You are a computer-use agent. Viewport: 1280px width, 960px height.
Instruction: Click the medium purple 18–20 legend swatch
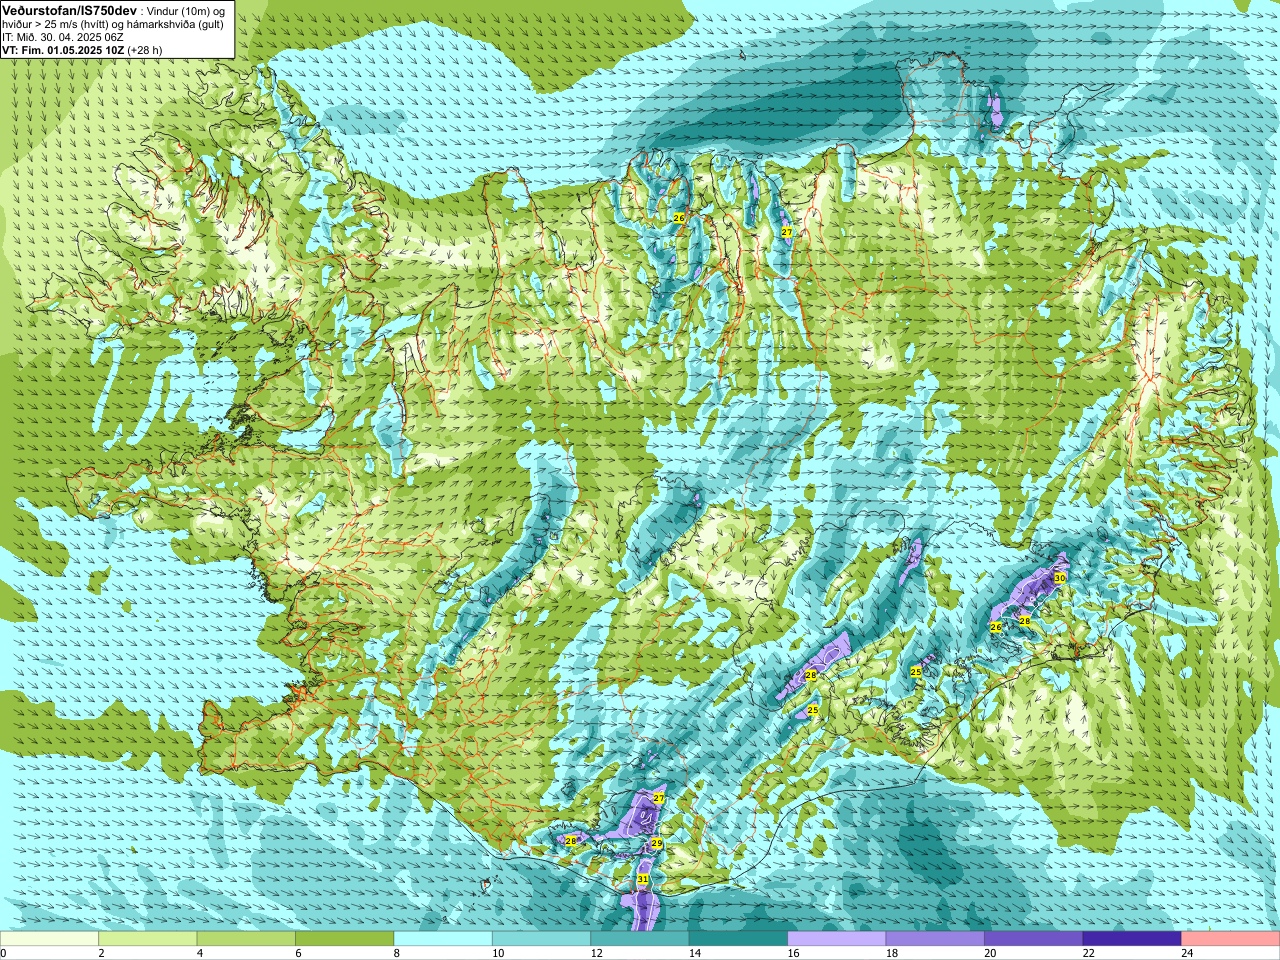935,939
